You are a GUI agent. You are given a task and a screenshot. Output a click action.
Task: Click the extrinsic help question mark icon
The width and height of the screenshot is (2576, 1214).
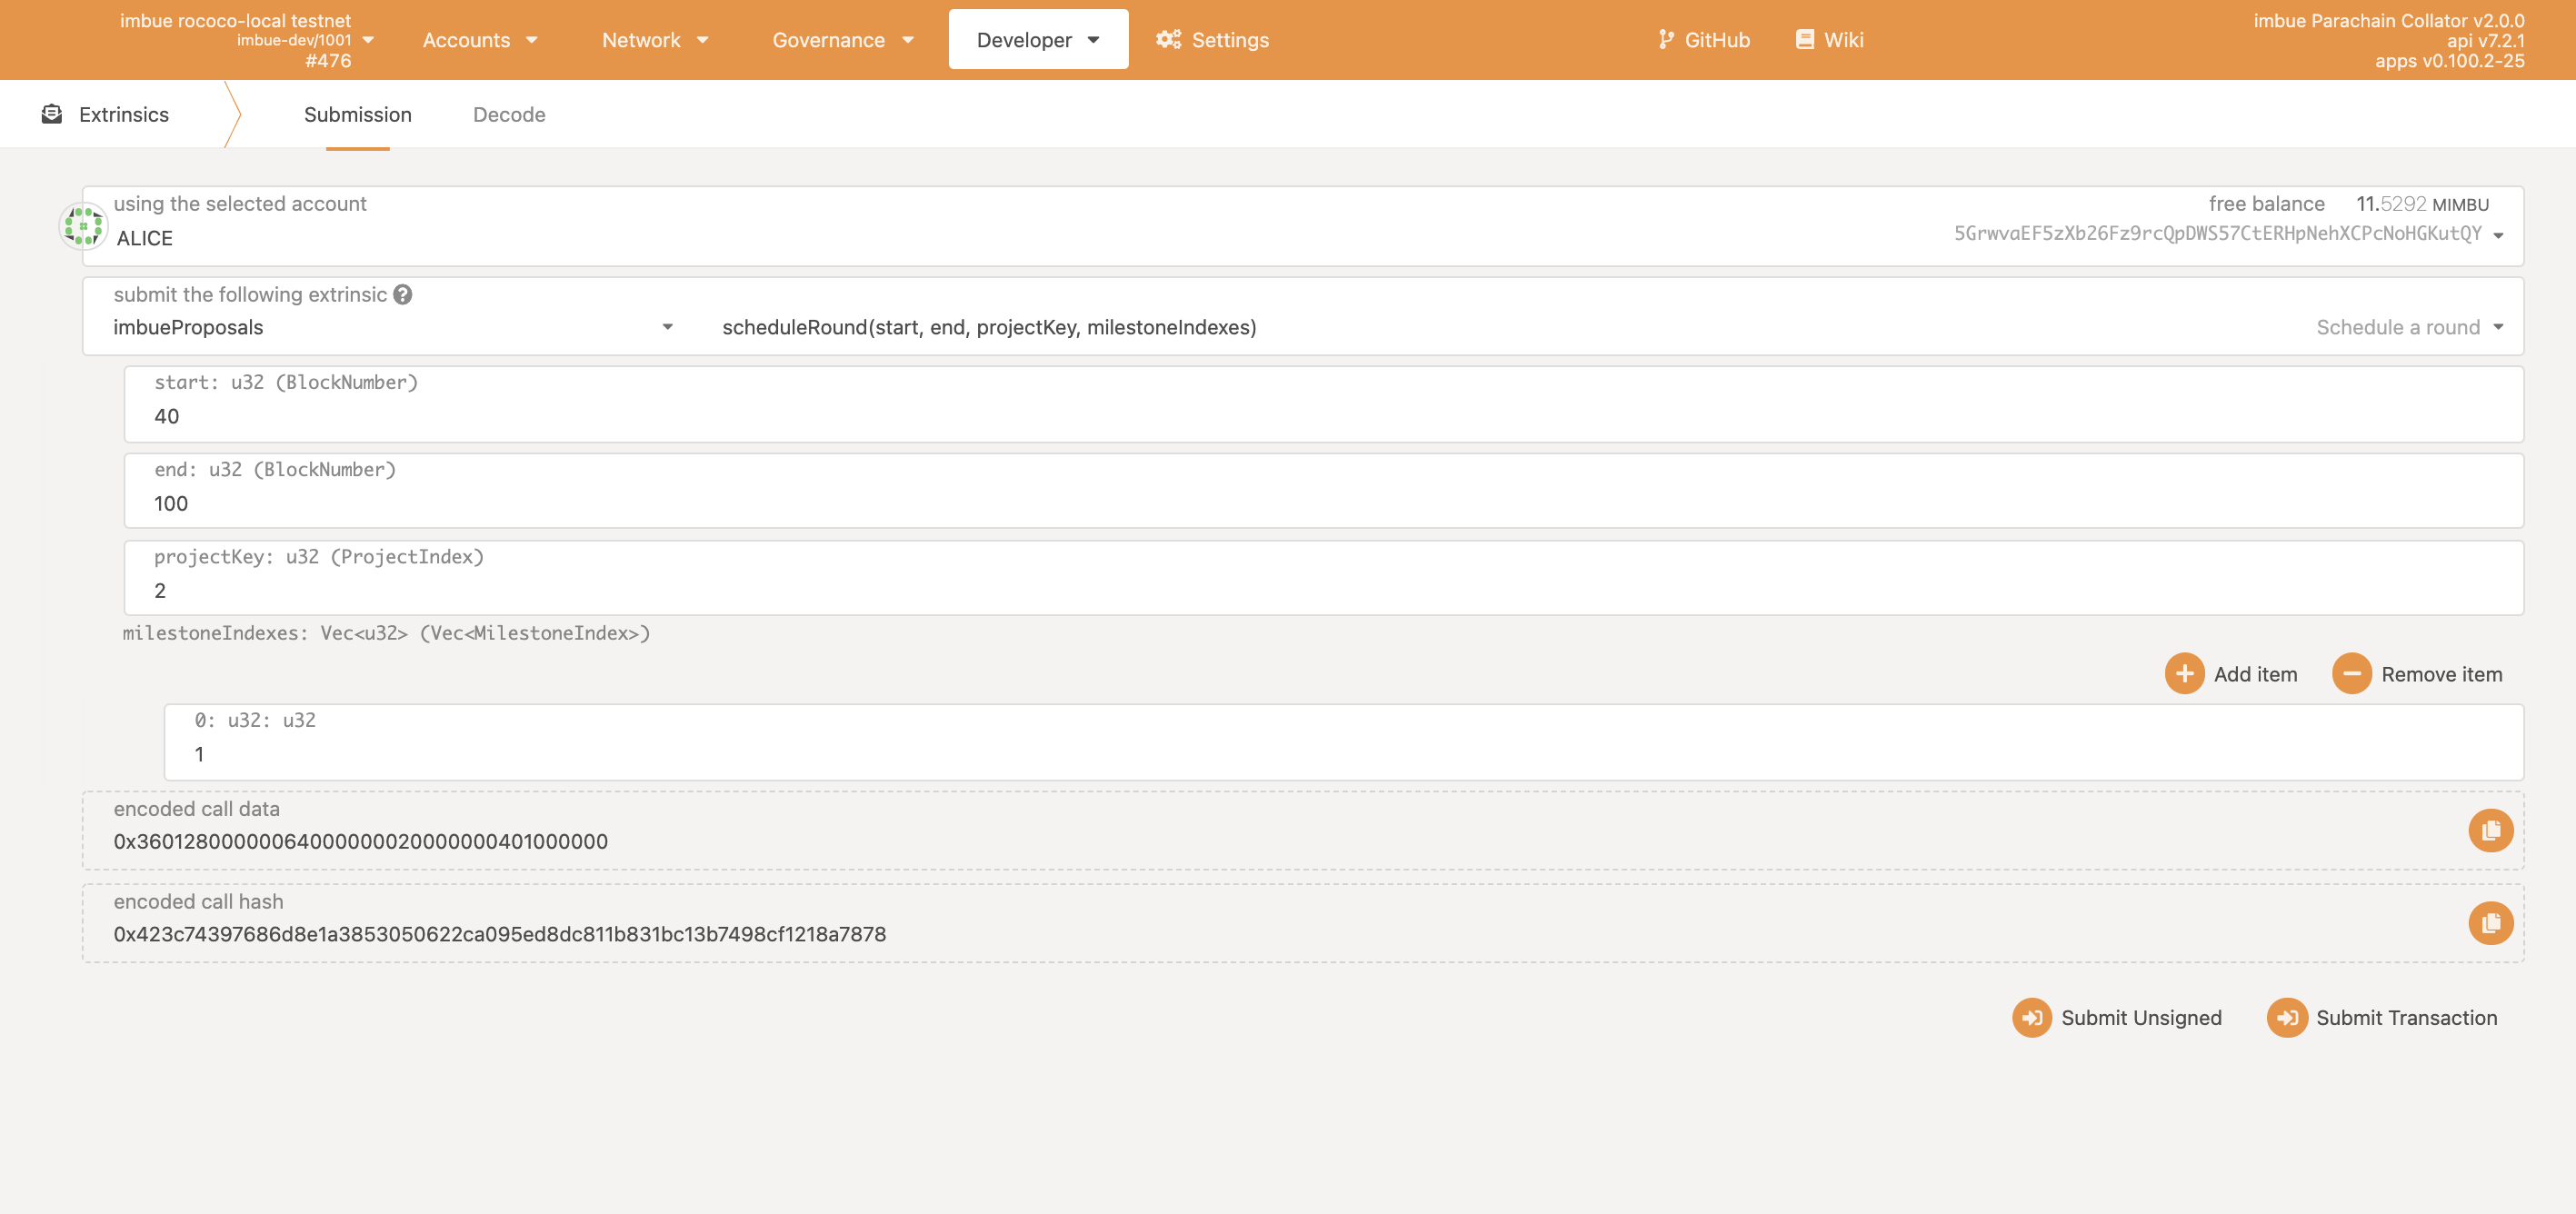pos(402,295)
